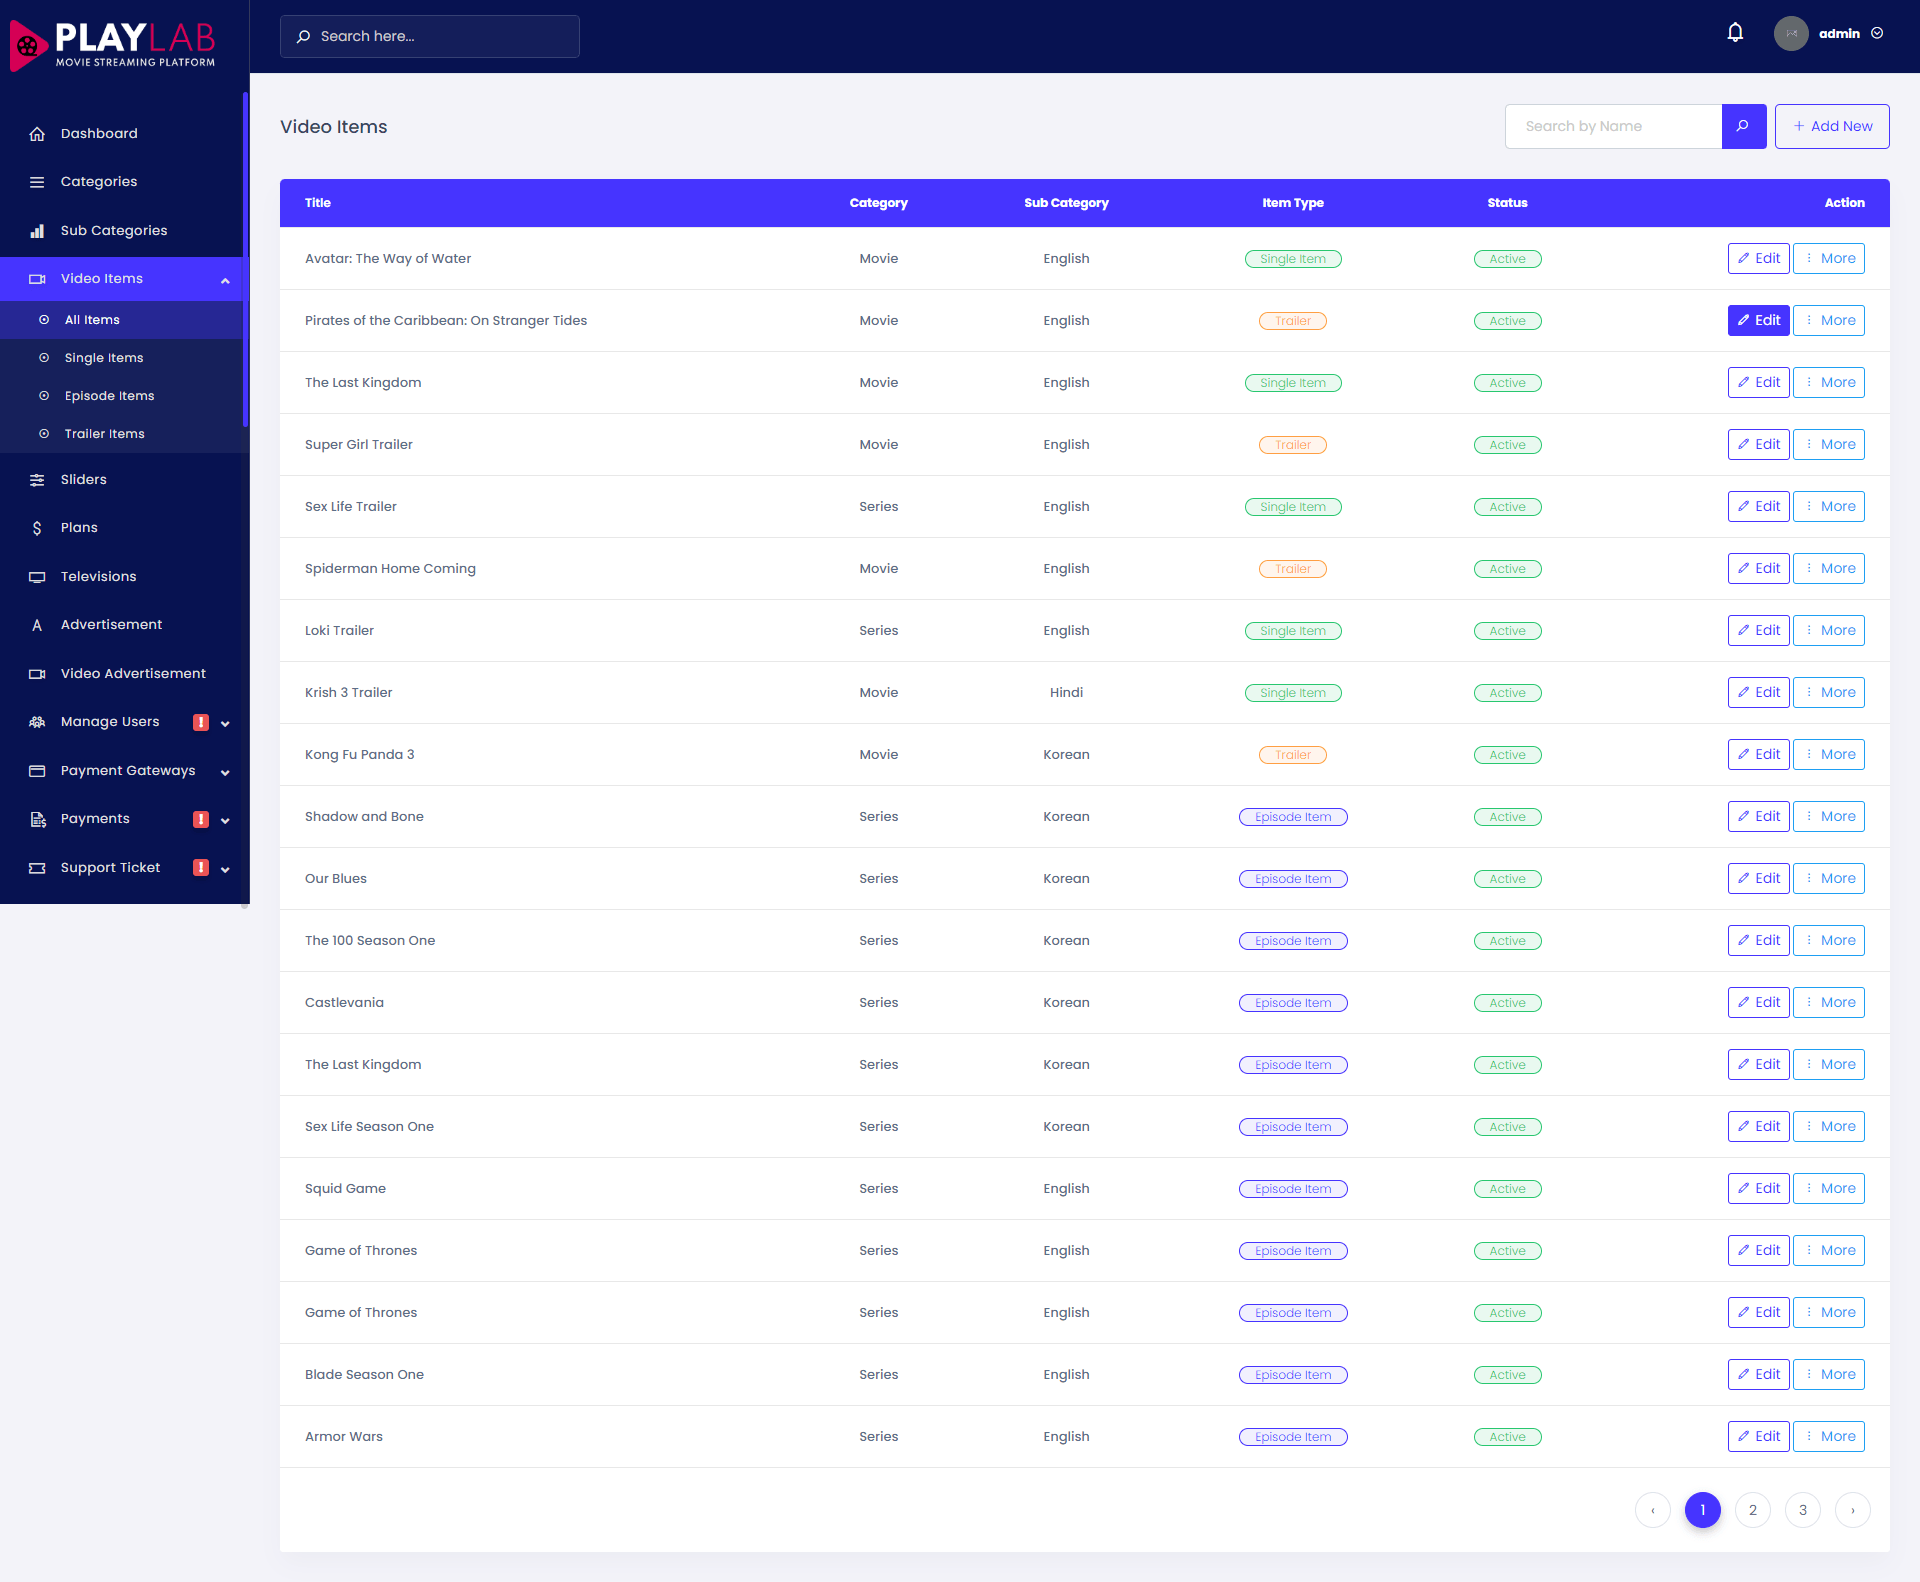Select the Single Items tree item
Image resolution: width=1920 pixels, height=1582 pixels.
click(104, 357)
